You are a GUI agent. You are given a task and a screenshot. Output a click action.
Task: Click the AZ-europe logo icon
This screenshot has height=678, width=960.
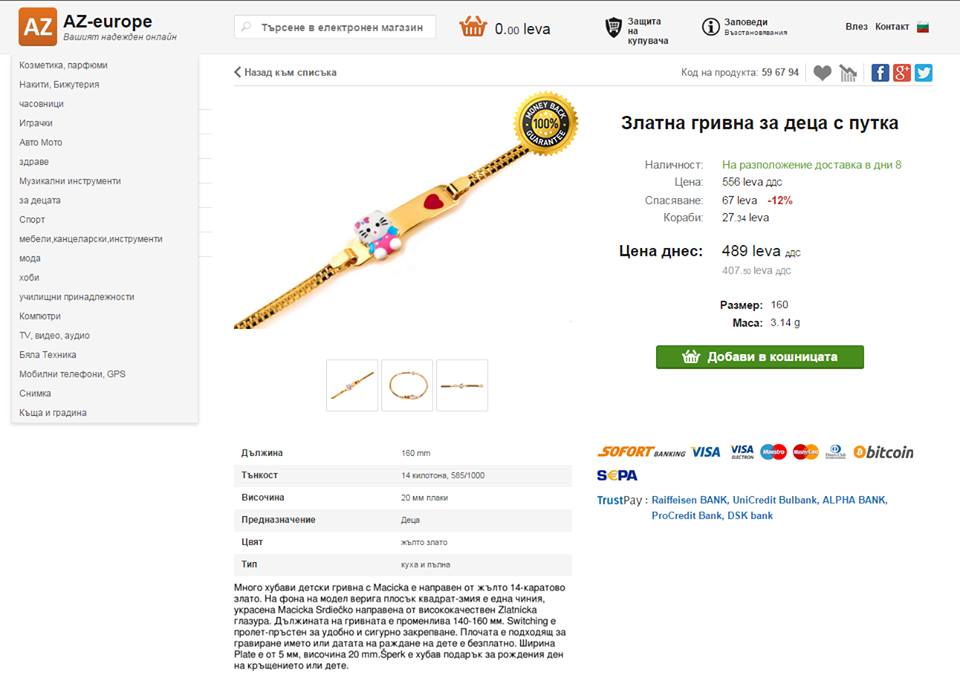37,26
